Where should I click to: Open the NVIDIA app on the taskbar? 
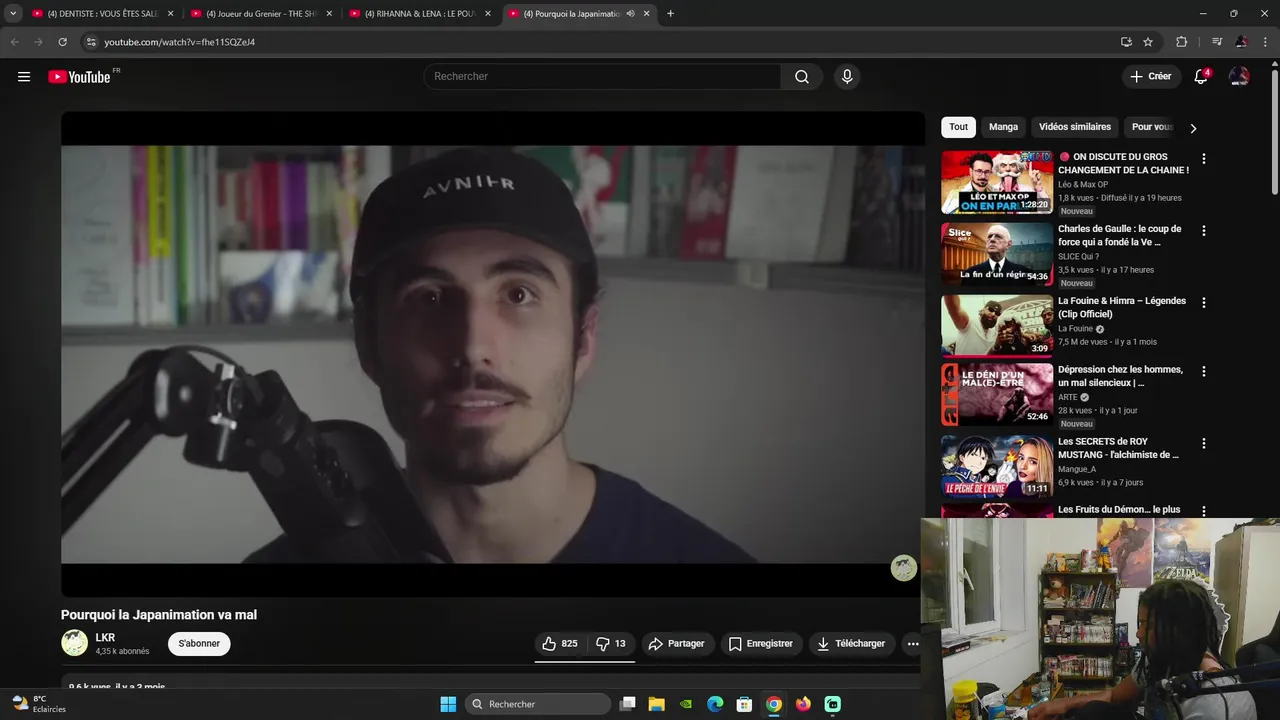tap(686, 704)
